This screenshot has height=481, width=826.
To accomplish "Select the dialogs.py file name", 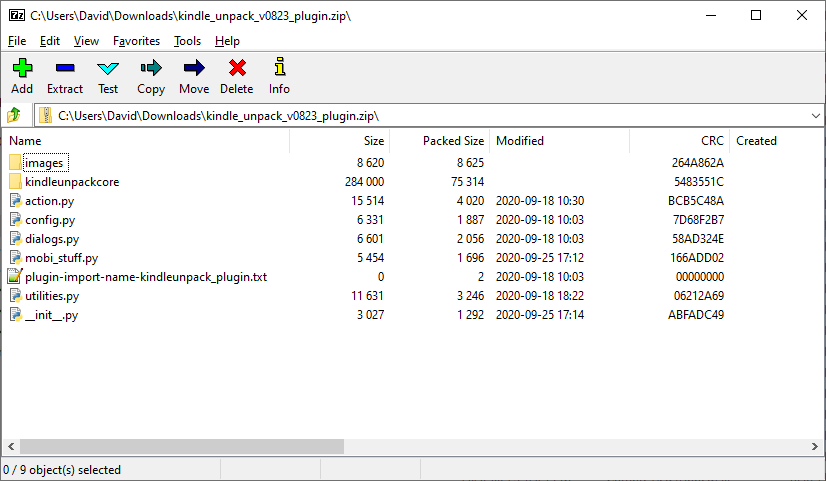I will (x=52, y=239).
